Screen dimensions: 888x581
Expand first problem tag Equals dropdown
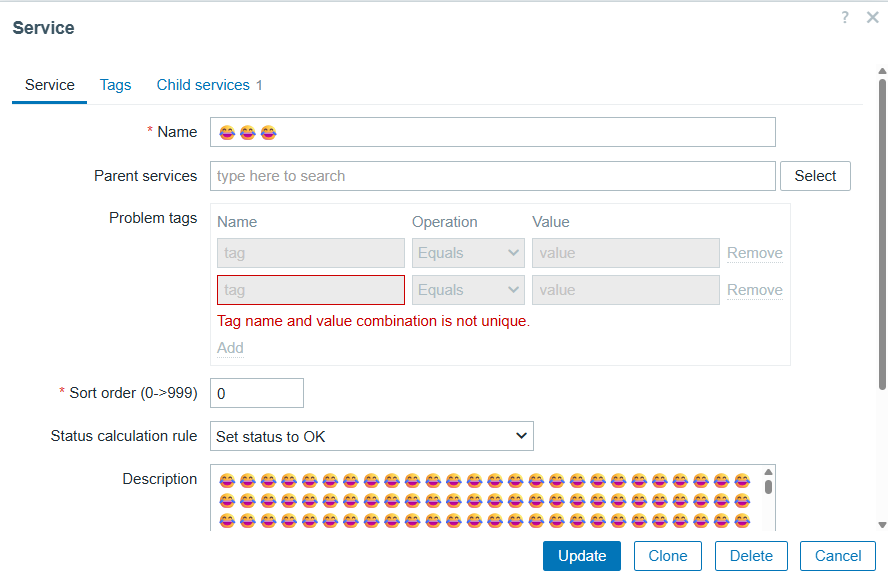pyautogui.click(x=468, y=253)
